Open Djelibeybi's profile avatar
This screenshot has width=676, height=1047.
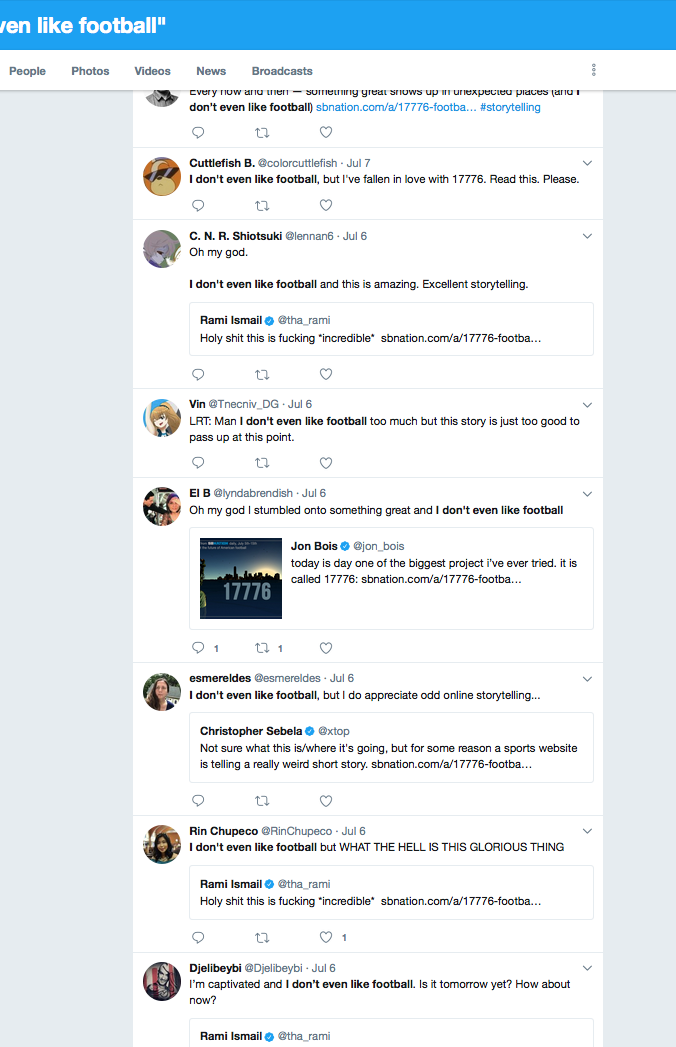tap(161, 982)
